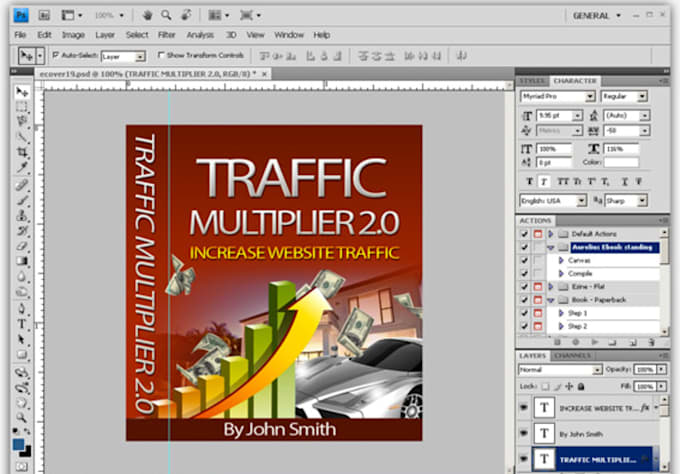Open the Image menu

[x=73, y=35]
